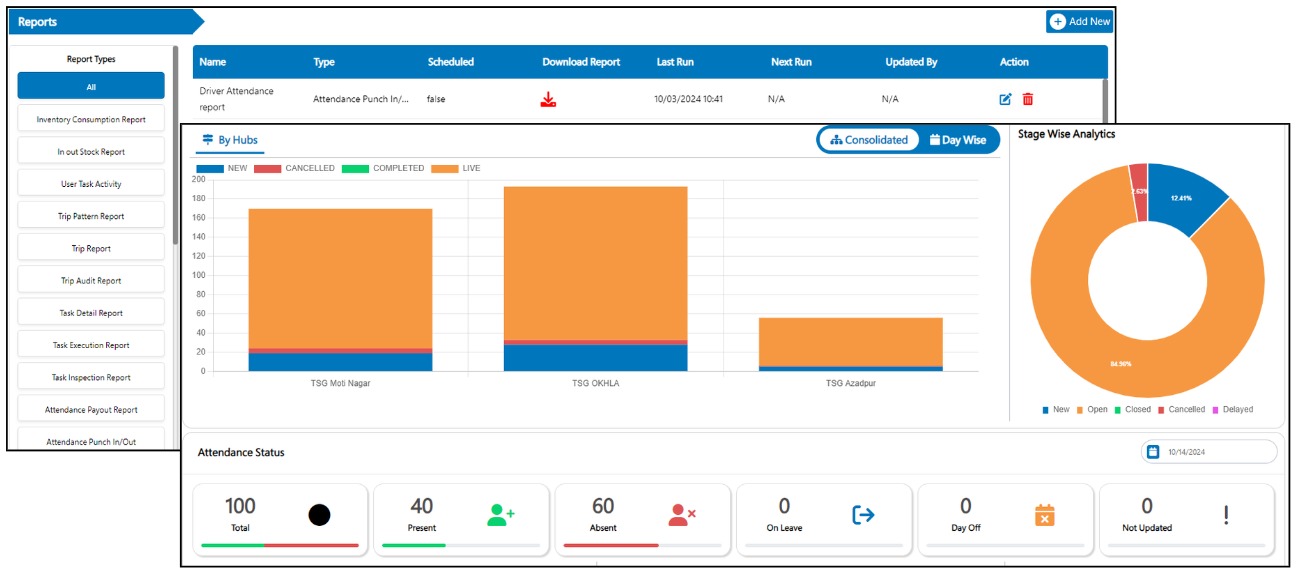Click the green Present user icon

click(x=500, y=515)
